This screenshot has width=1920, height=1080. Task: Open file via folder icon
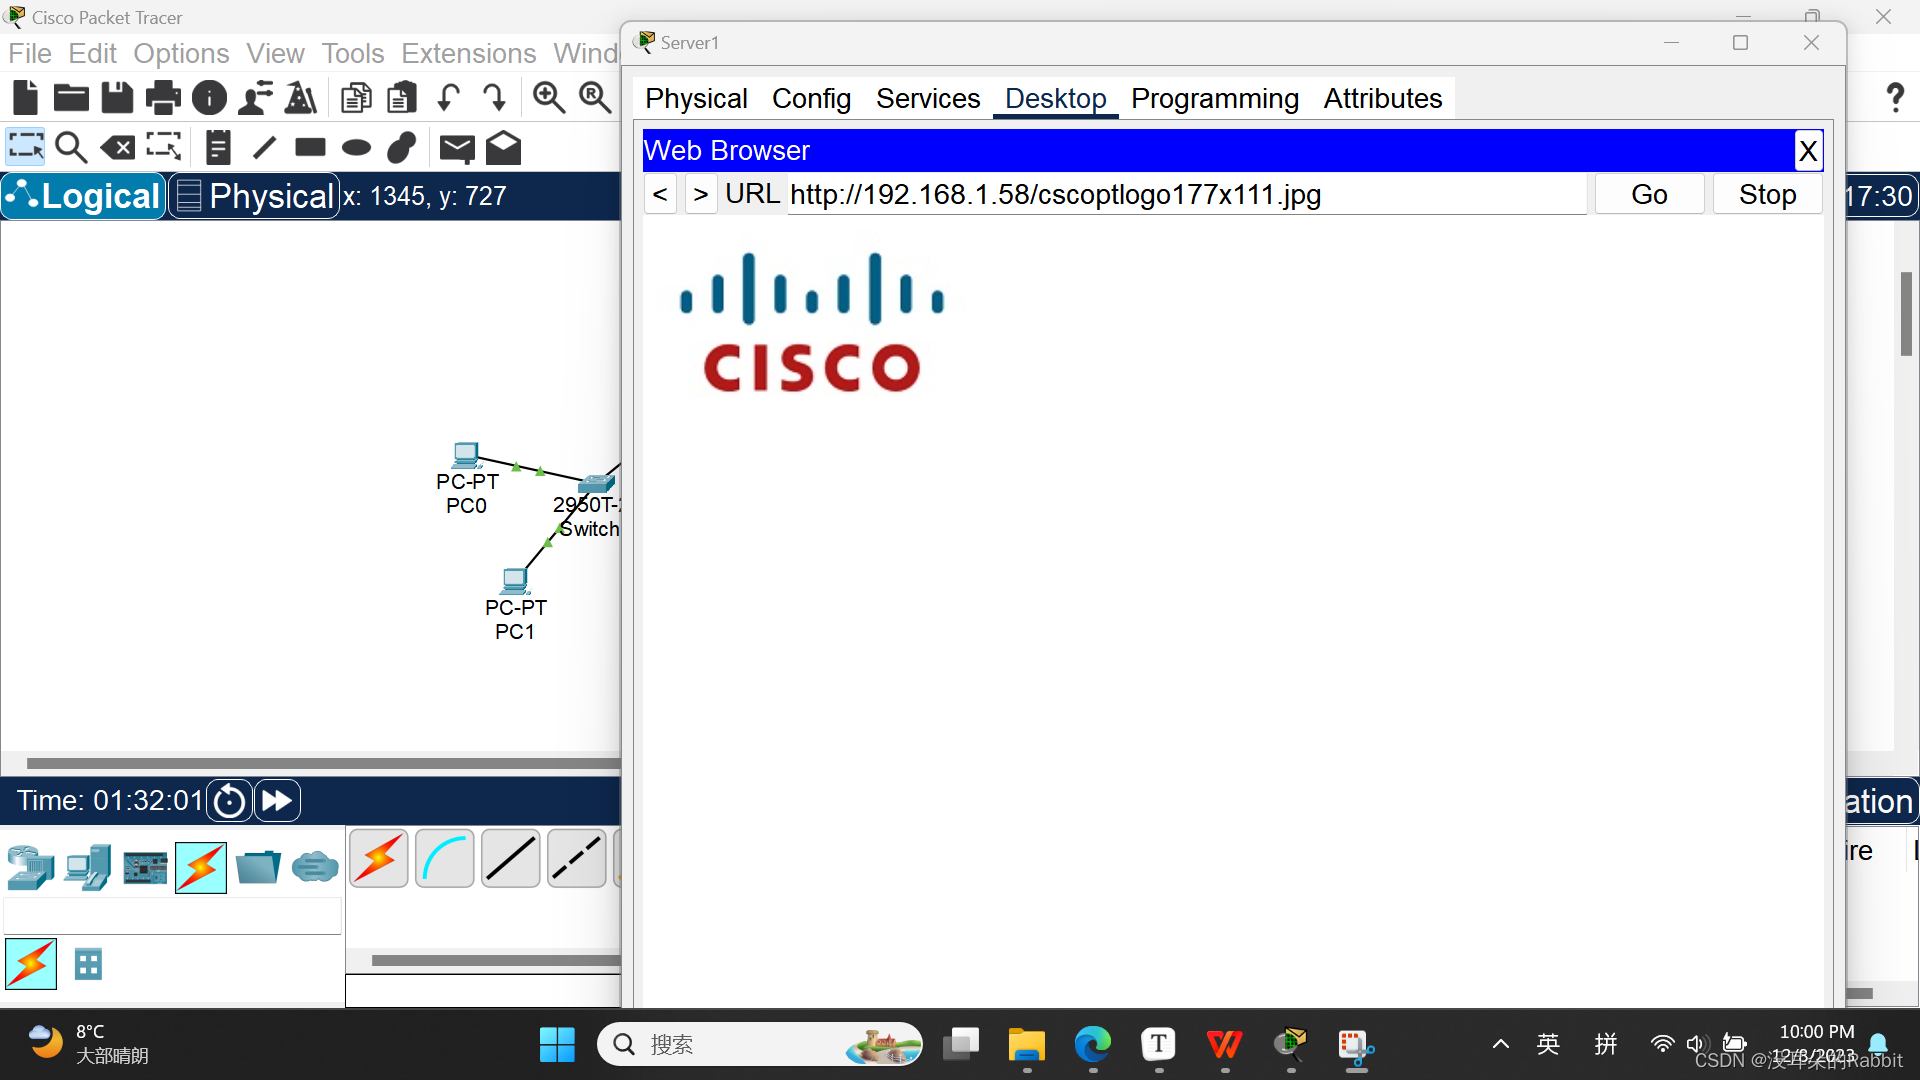click(x=71, y=97)
